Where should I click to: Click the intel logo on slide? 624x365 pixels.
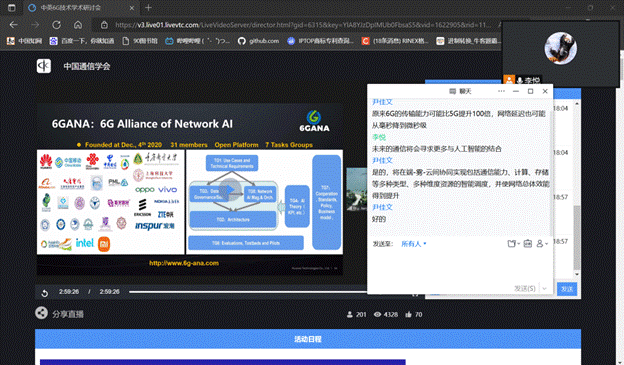click(85, 242)
